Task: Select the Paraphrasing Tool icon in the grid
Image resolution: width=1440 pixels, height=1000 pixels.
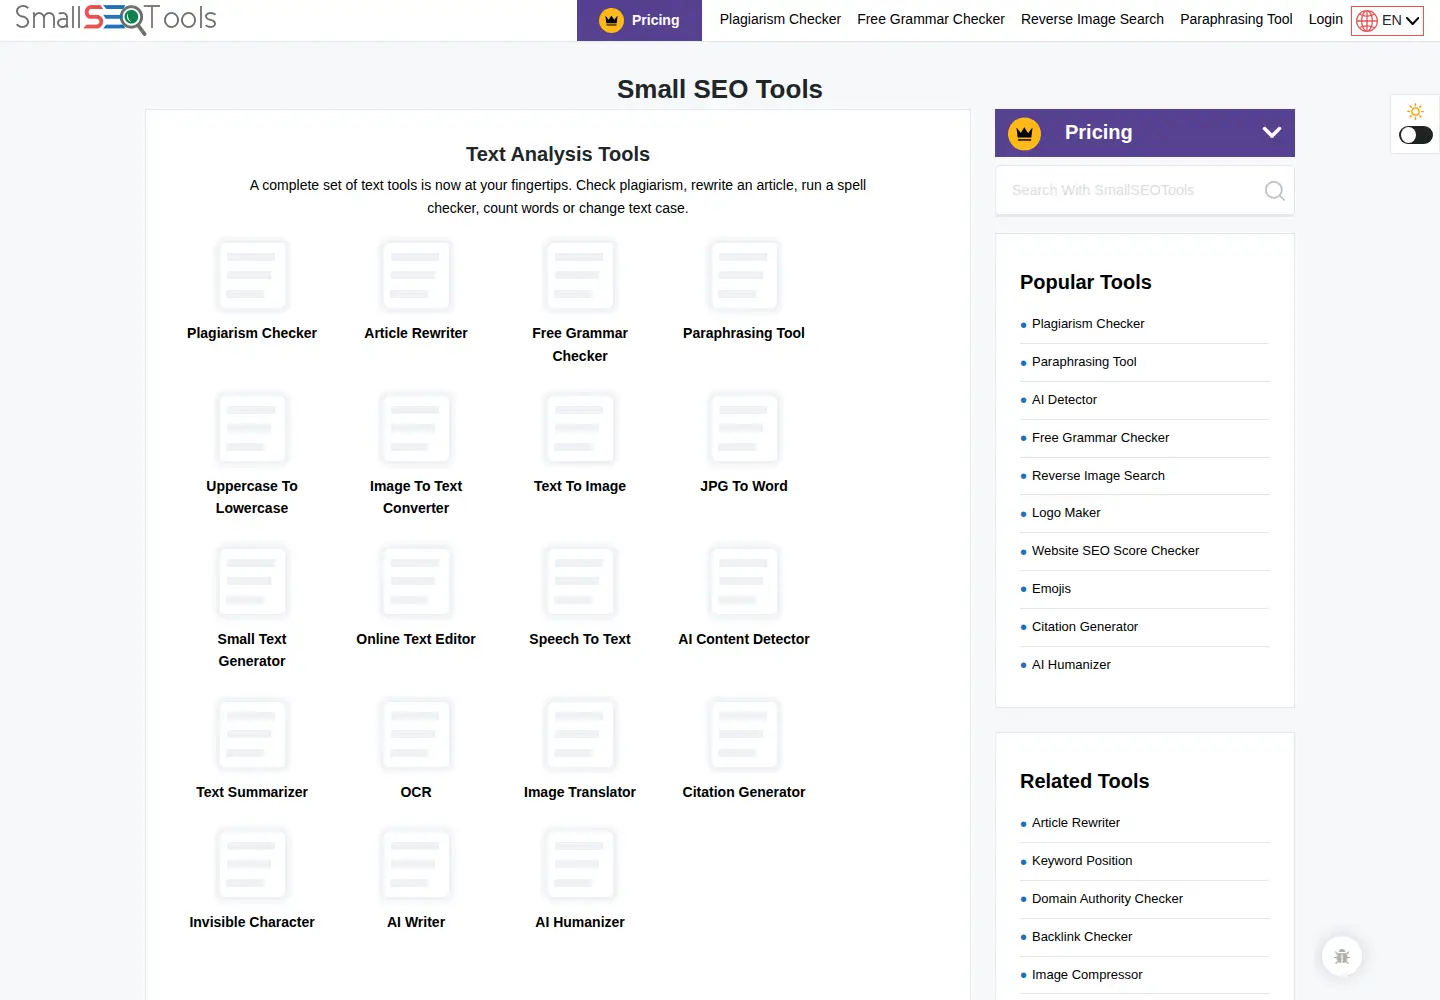Action: (x=744, y=275)
